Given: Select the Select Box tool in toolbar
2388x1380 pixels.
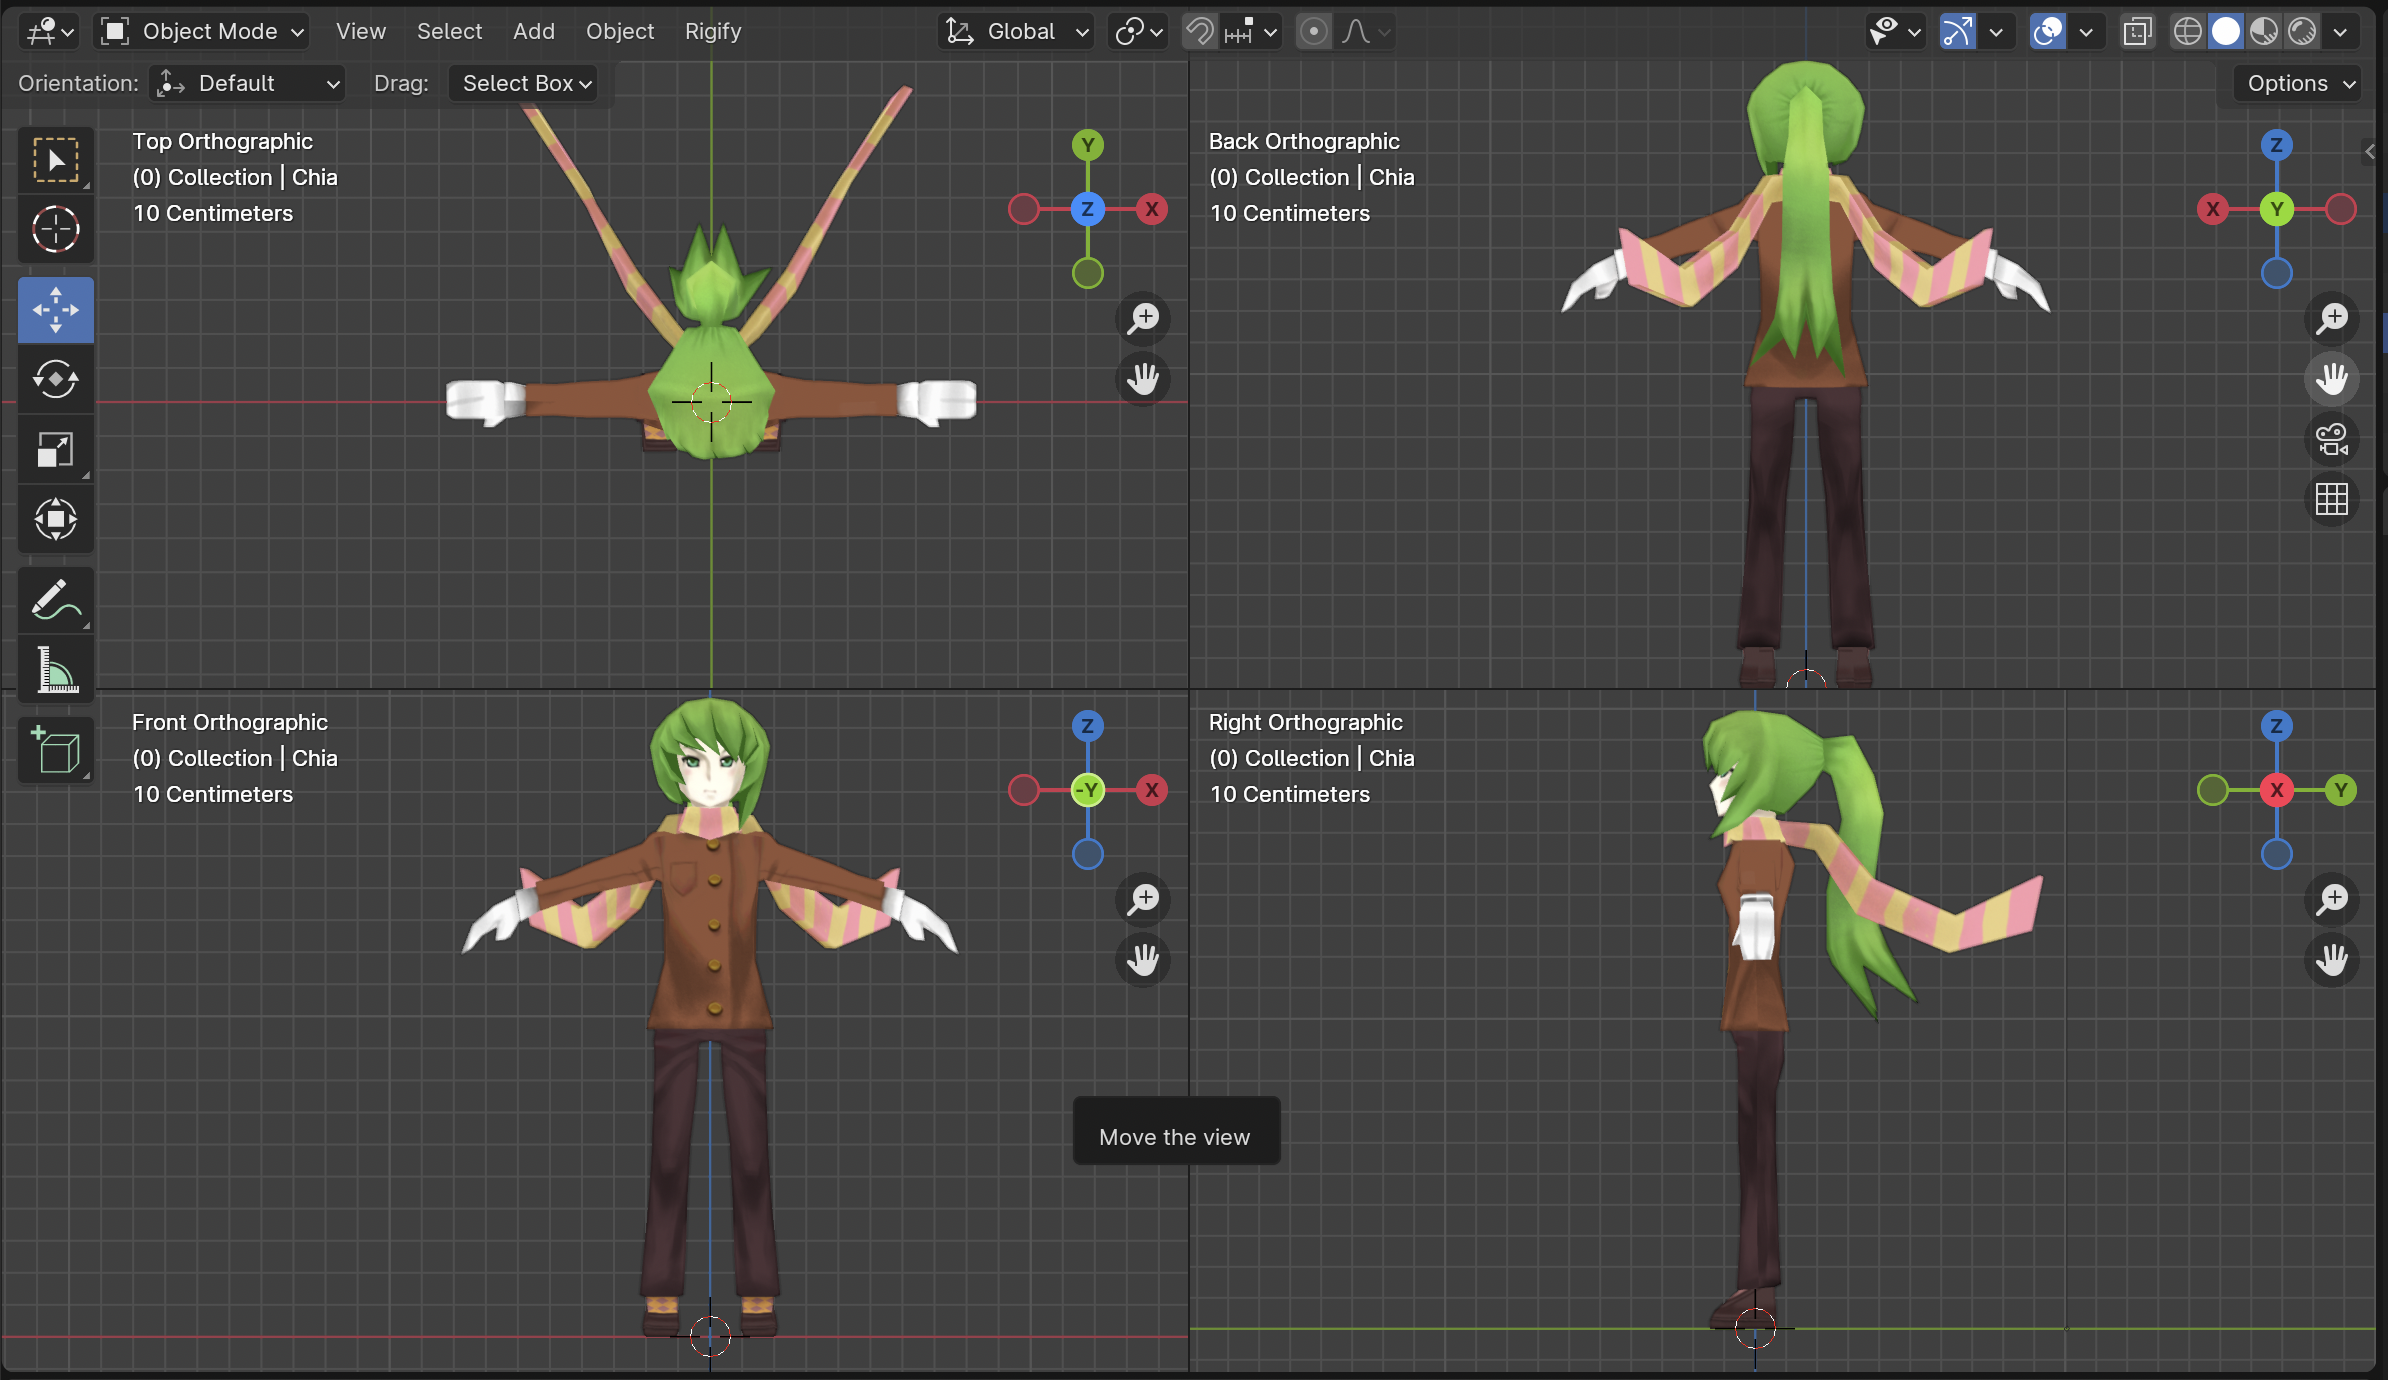Looking at the screenshot, I should point(56,160).
